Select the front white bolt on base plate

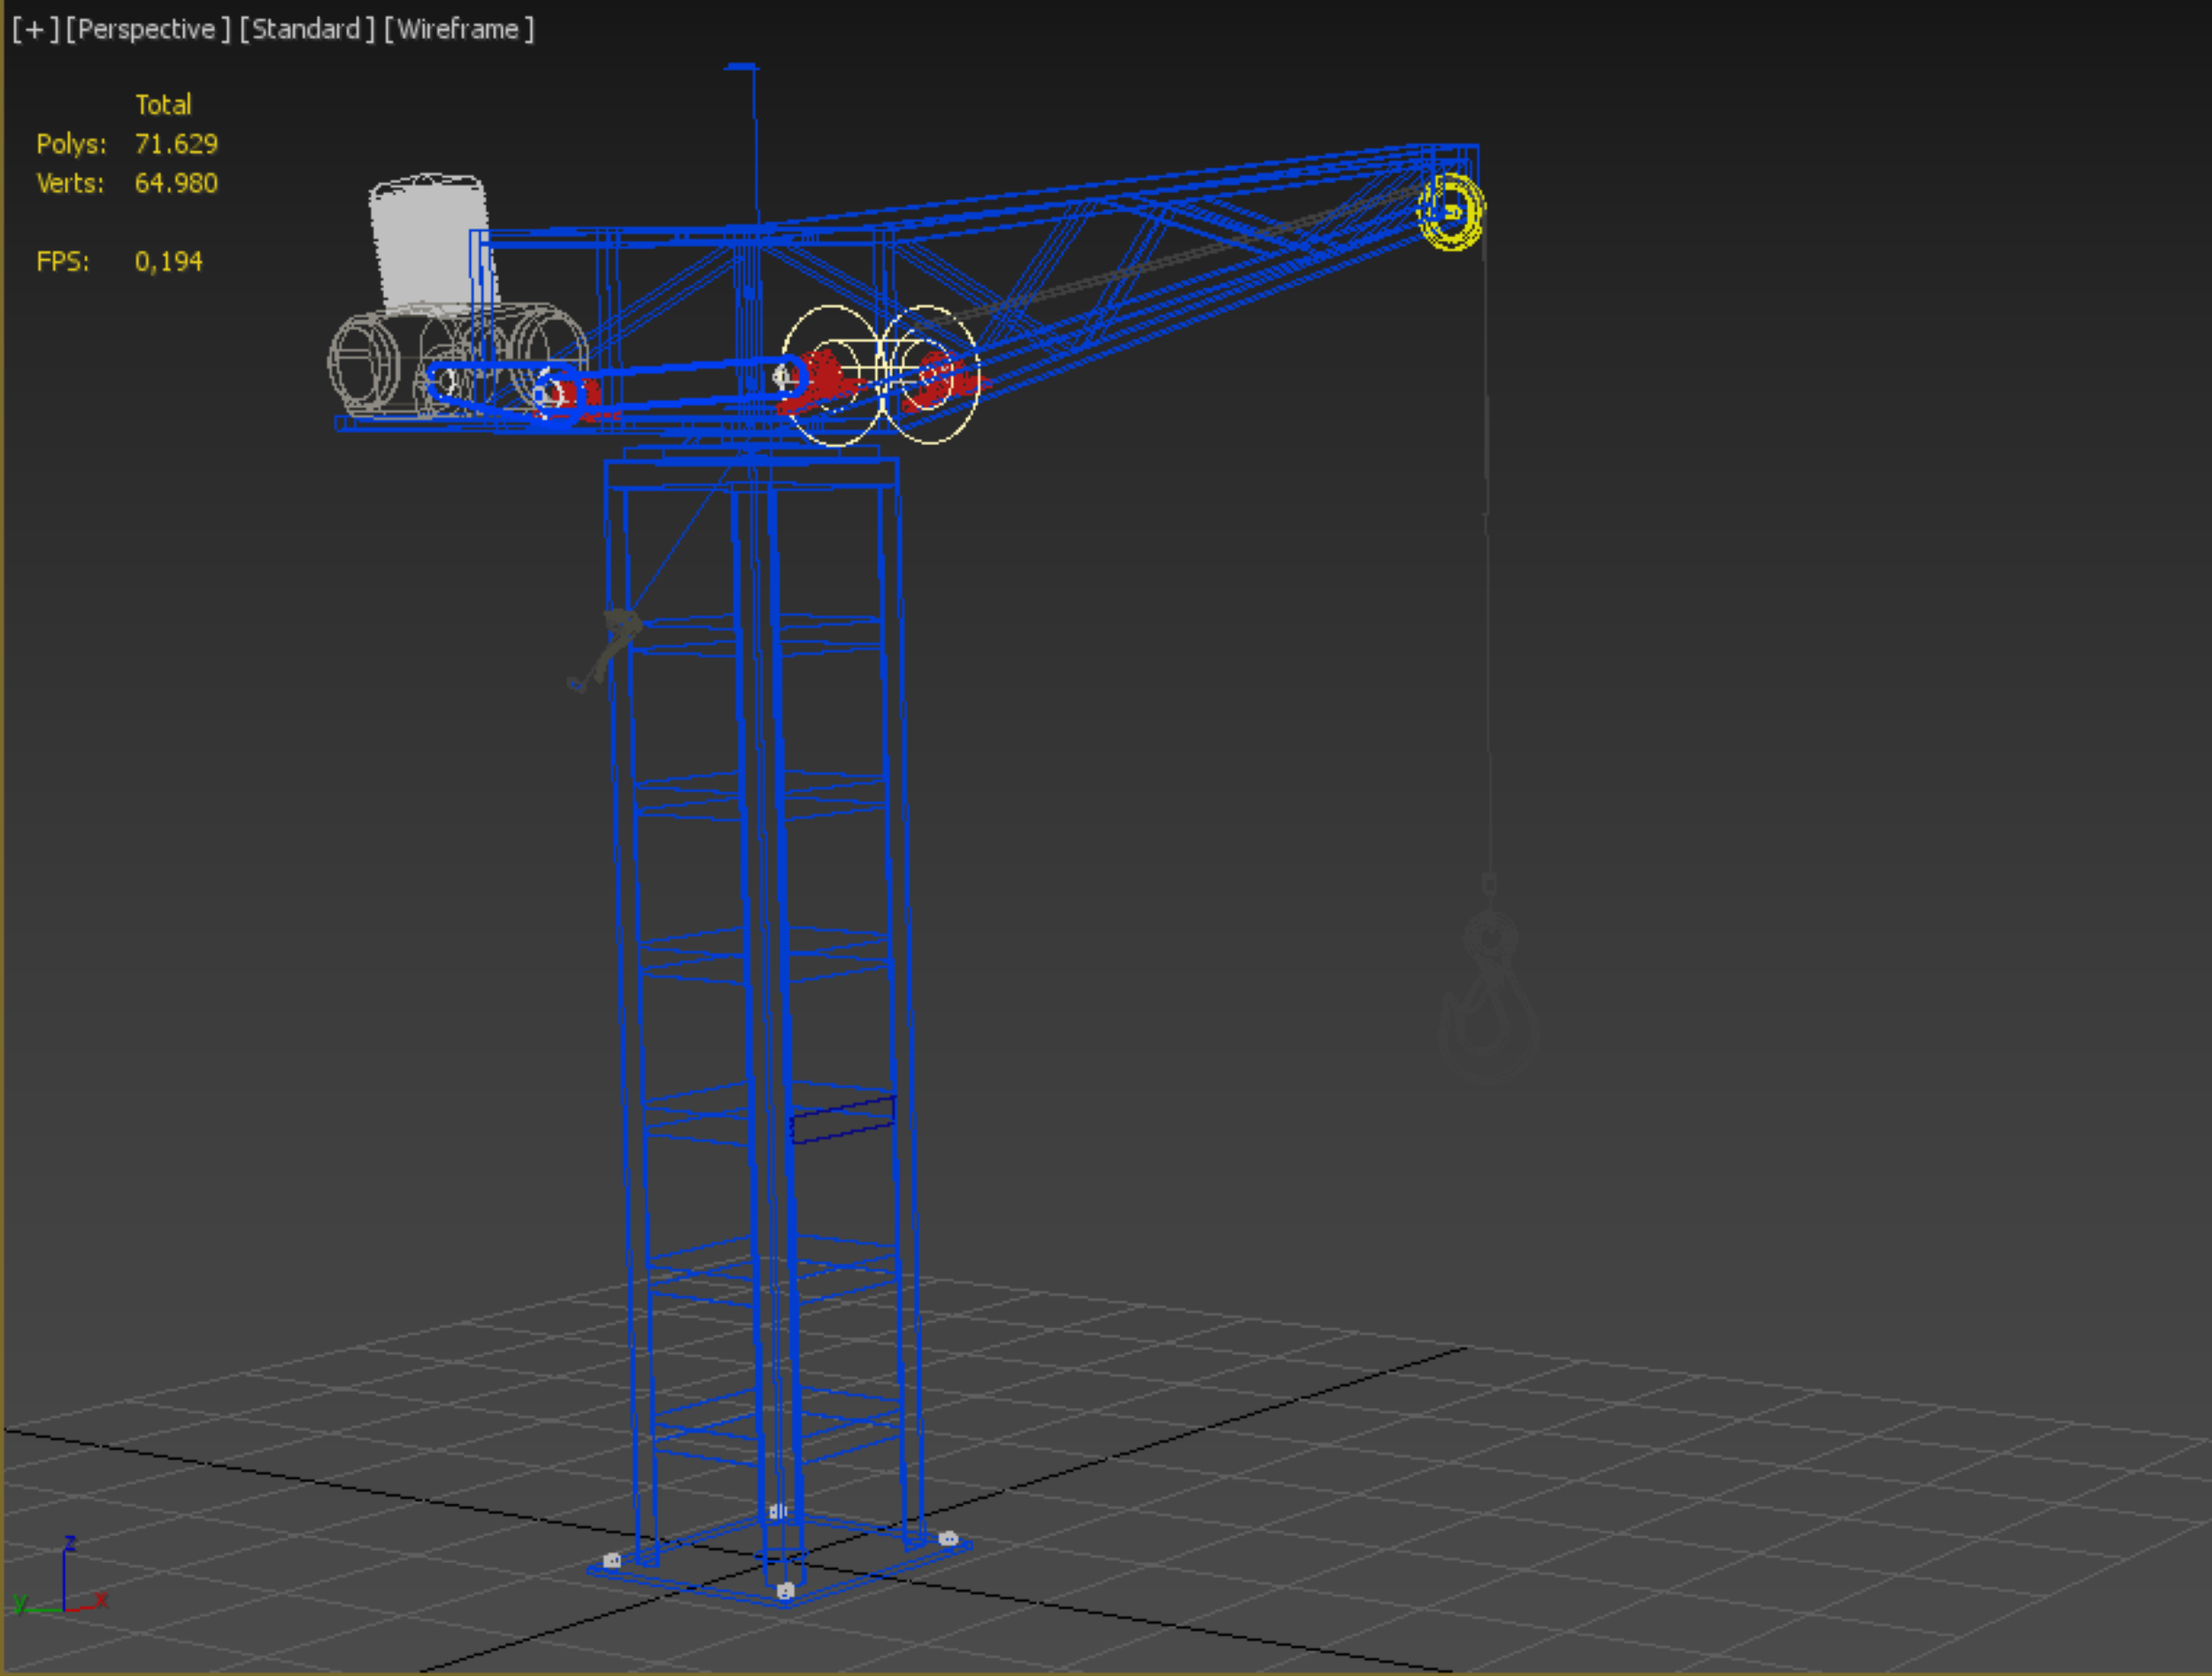[x=785, y=1591]
